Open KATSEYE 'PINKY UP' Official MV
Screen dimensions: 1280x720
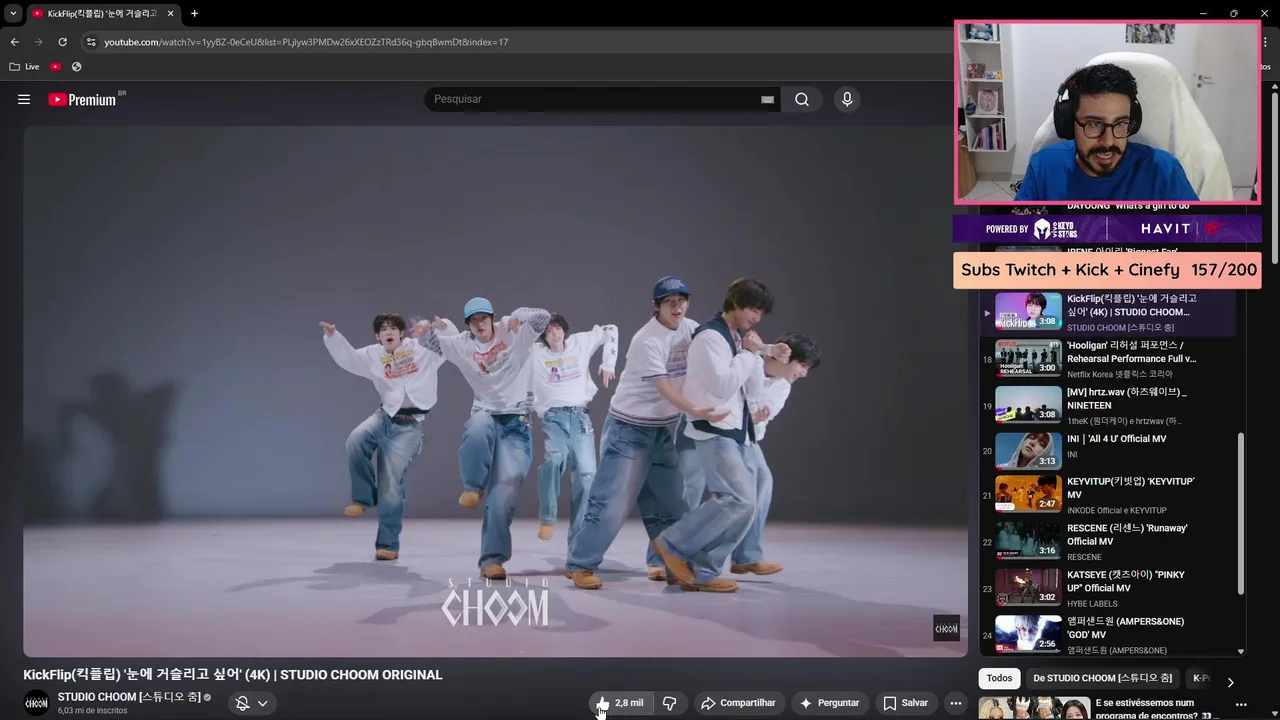(1110, 588)
